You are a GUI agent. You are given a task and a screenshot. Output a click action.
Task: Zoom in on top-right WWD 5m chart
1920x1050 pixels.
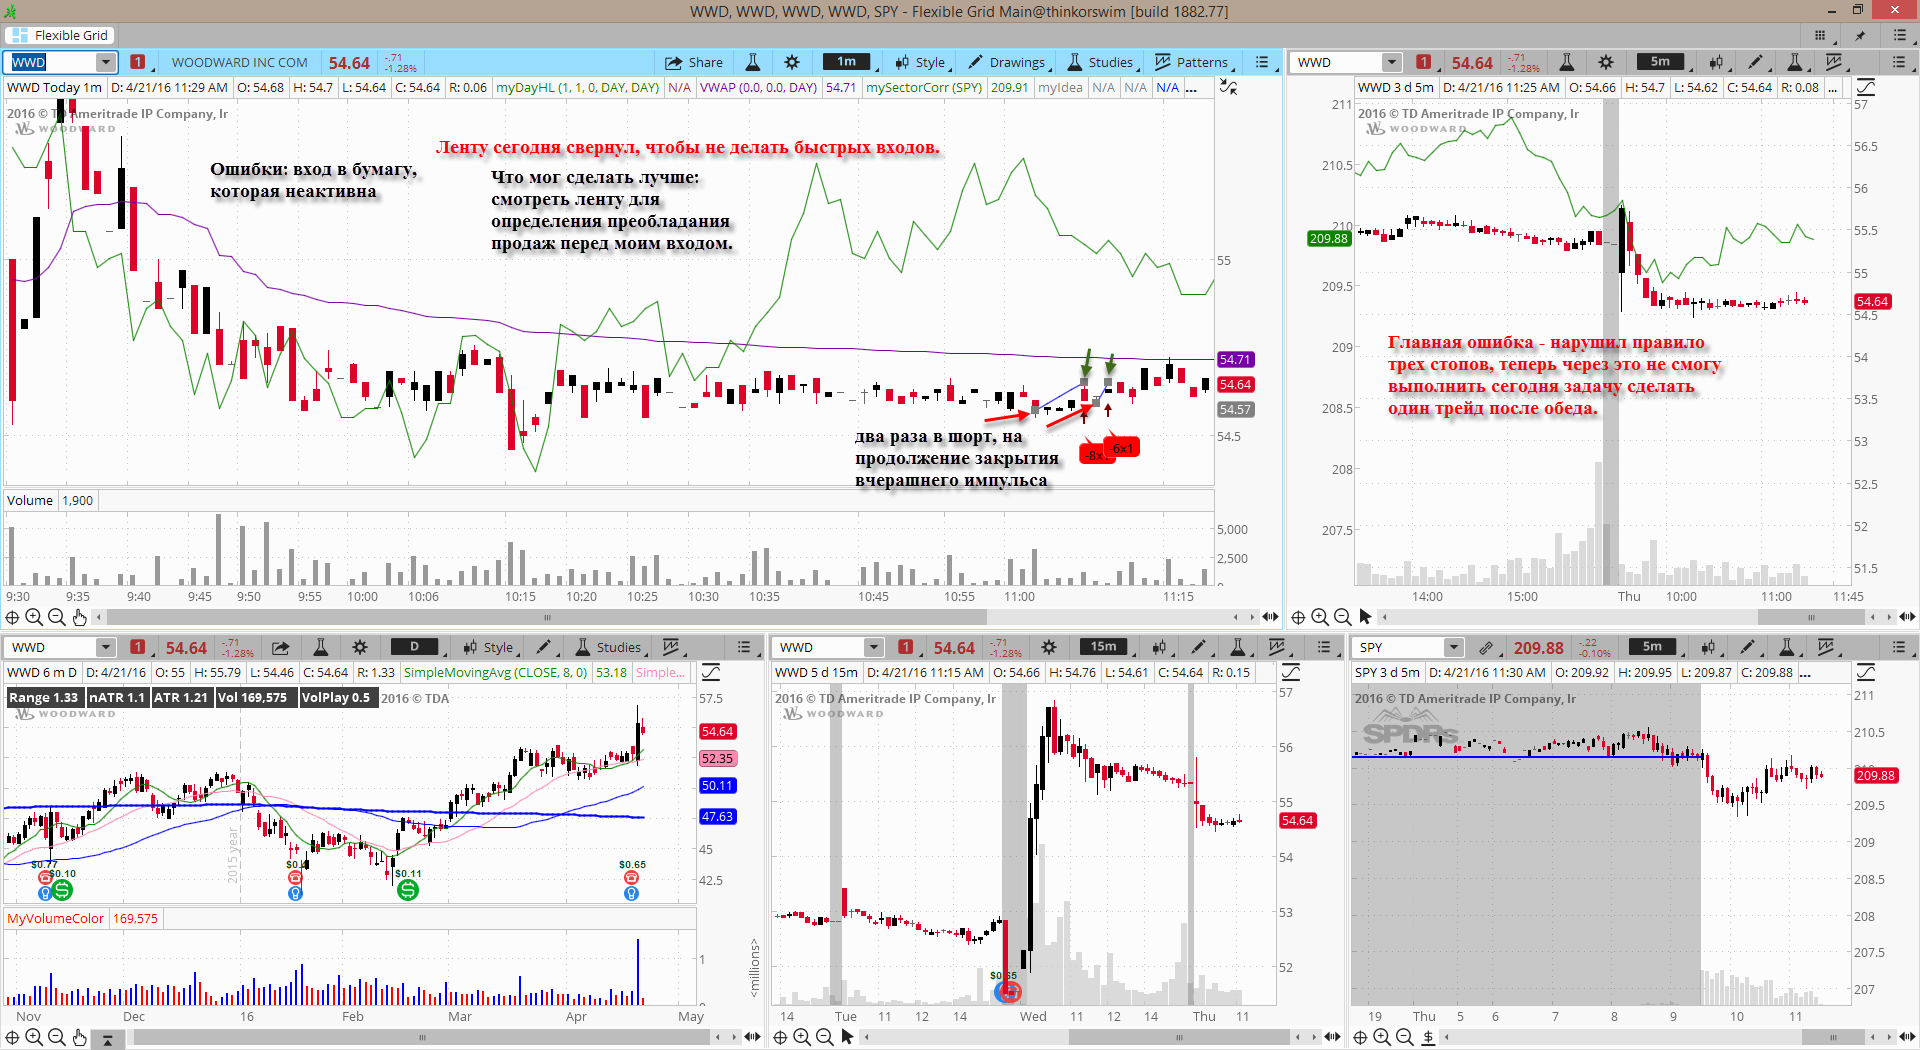click(1320, 617)
